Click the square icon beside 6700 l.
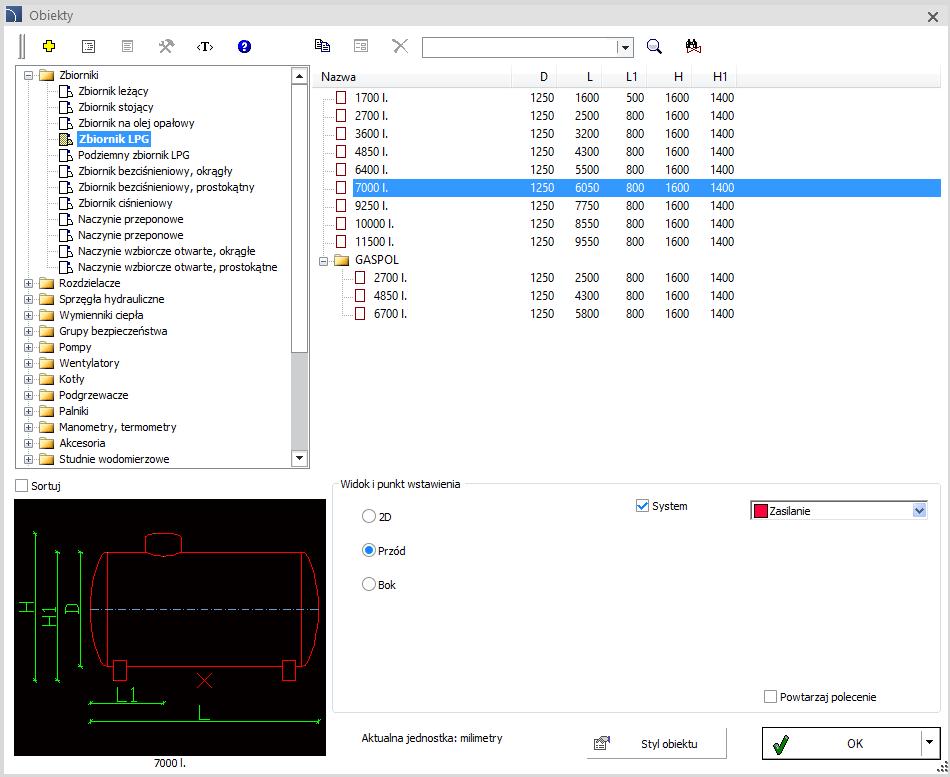The width and height of the screenshot is (950, 777). (360, 314)
